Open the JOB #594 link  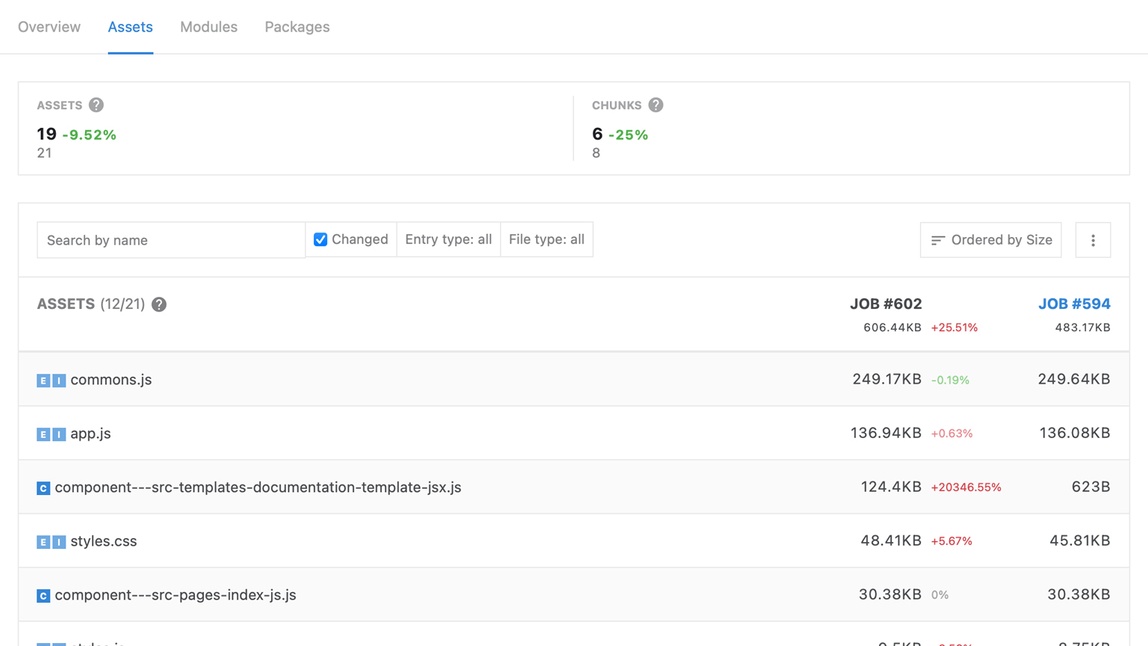click(1074, 303)
